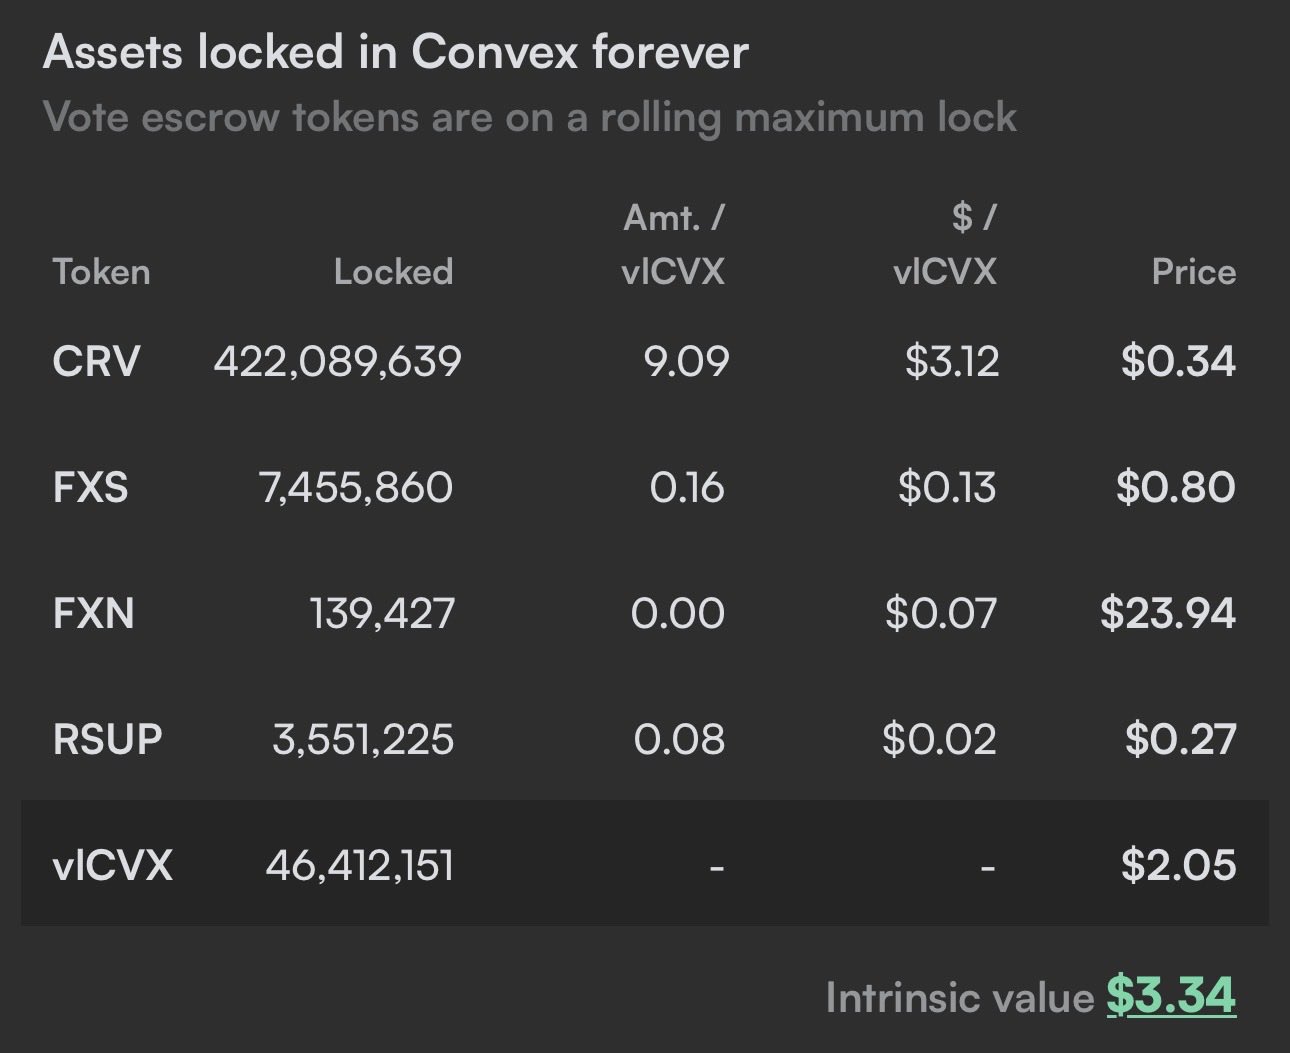
Task: Click the vote escrow tokens subtitle text
Action: coord(530,118)
